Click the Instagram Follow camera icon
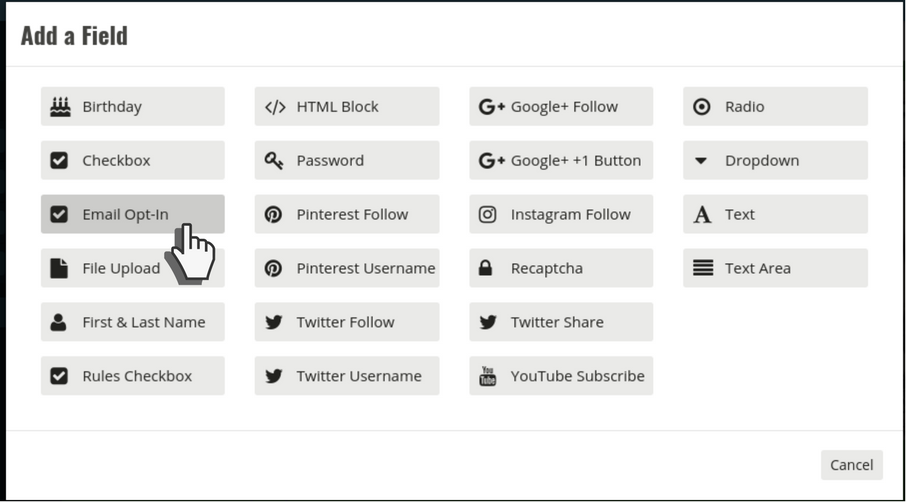Viewport: 906px width, 502px height. tap(488, 214)
